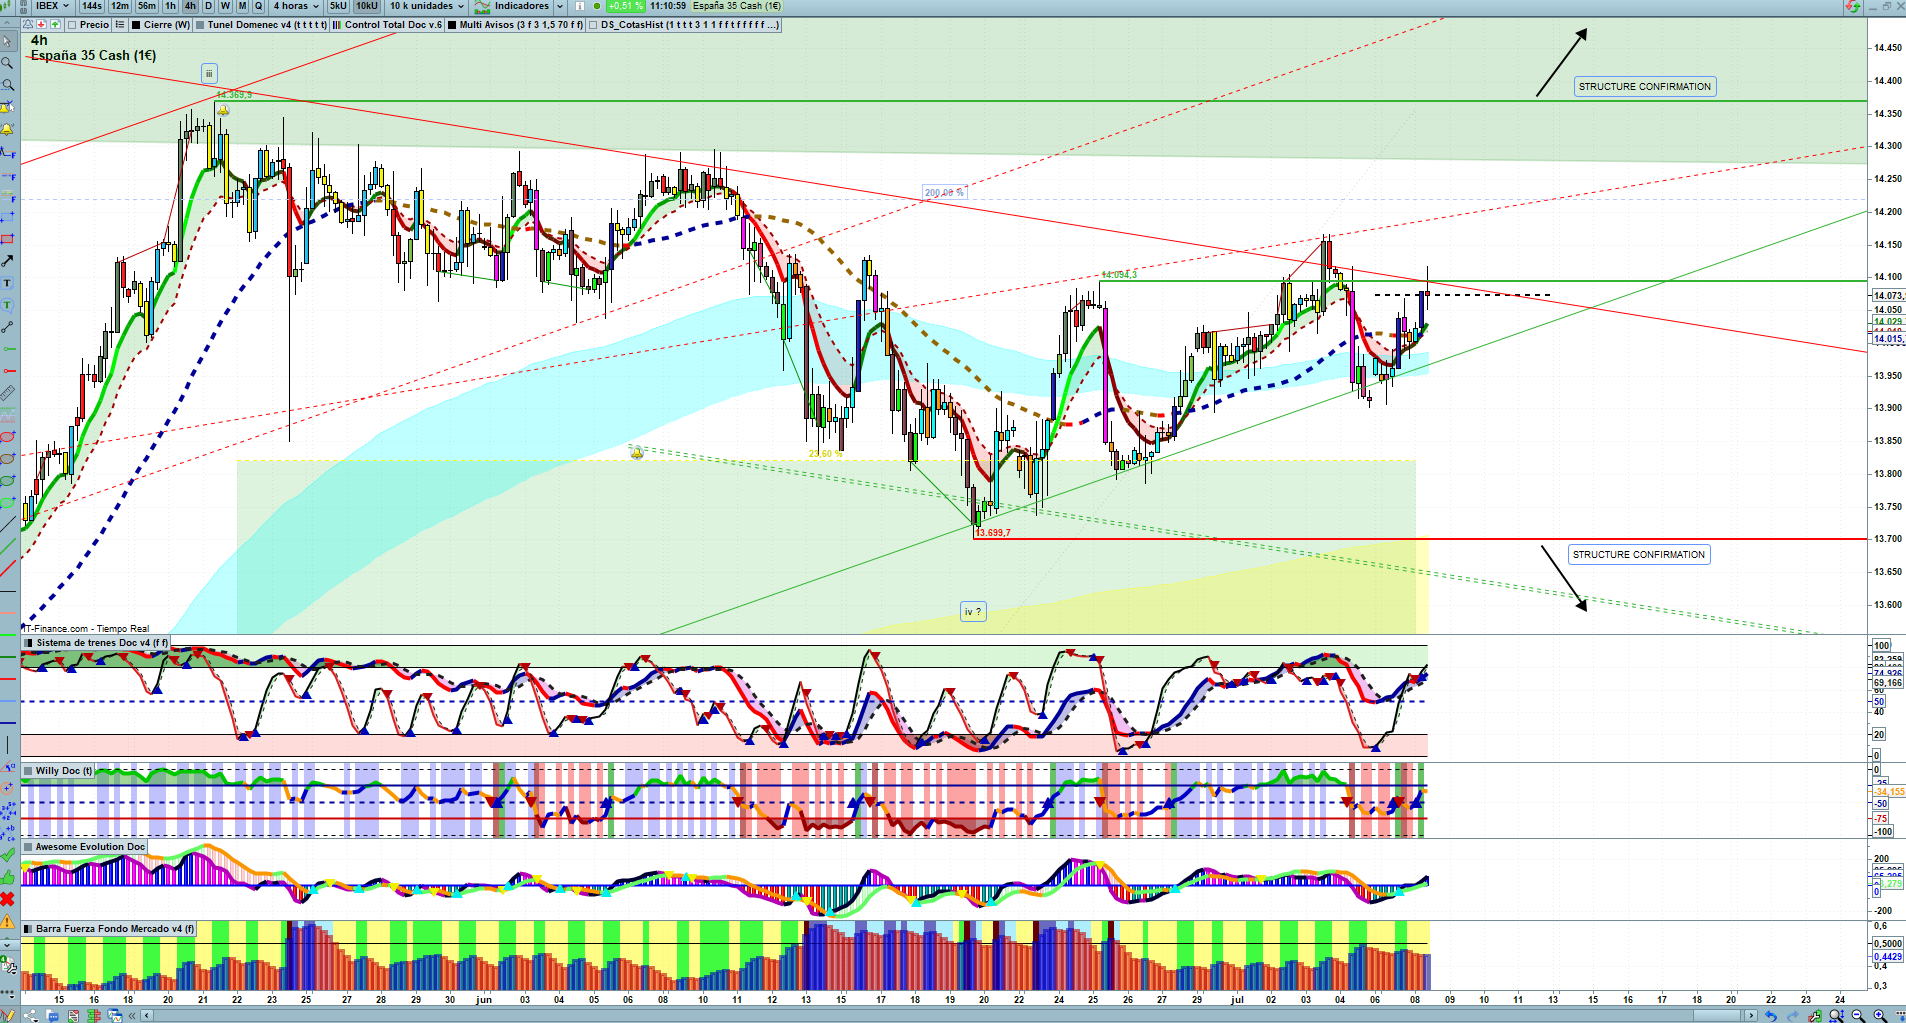Click the redo arrow in bottom bar
This screenshot has height=1023, width=1906.
[x=1793, y=1016]
